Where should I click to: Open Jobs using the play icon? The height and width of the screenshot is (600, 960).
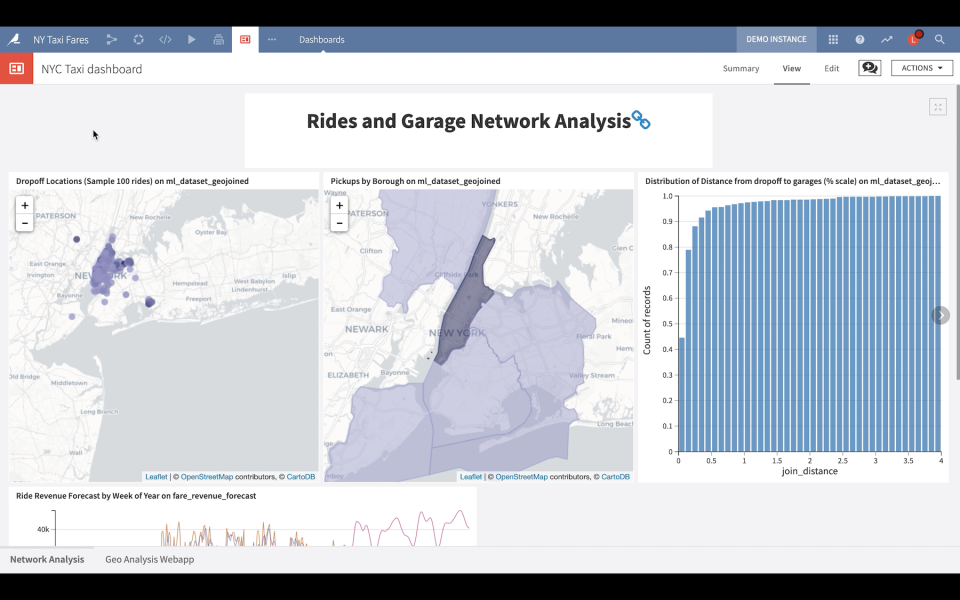(192, 39)
